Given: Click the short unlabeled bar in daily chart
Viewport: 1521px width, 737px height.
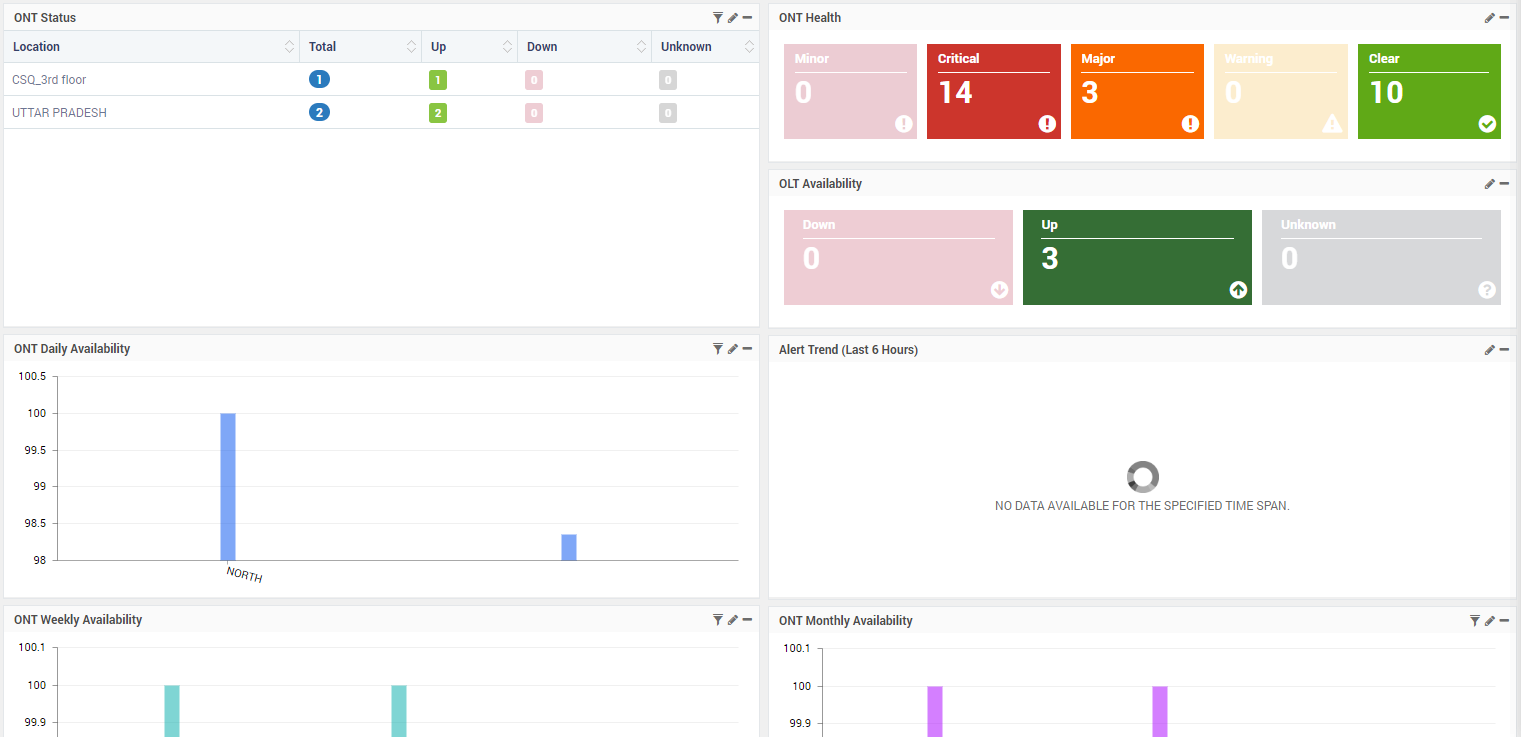Looking at the screenshot, I should [569, 547].
